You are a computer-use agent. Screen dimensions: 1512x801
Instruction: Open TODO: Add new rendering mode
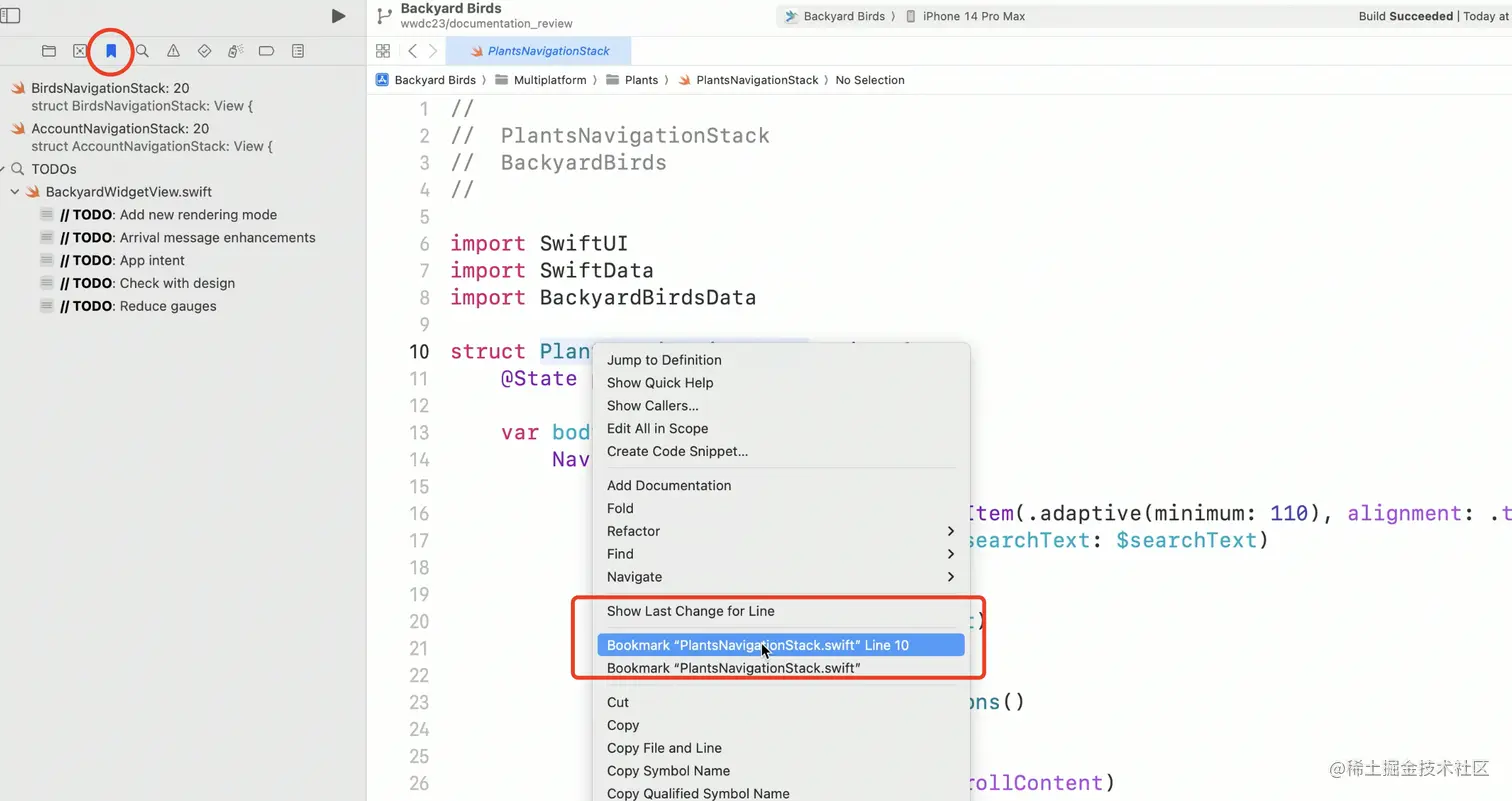[x=168, y=215]
